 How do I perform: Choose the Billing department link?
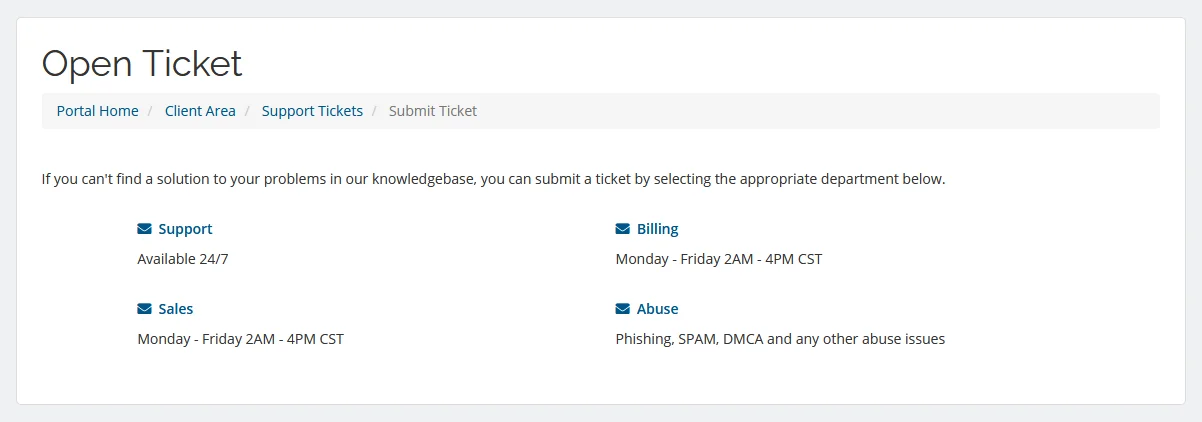[x=657, y=229]
